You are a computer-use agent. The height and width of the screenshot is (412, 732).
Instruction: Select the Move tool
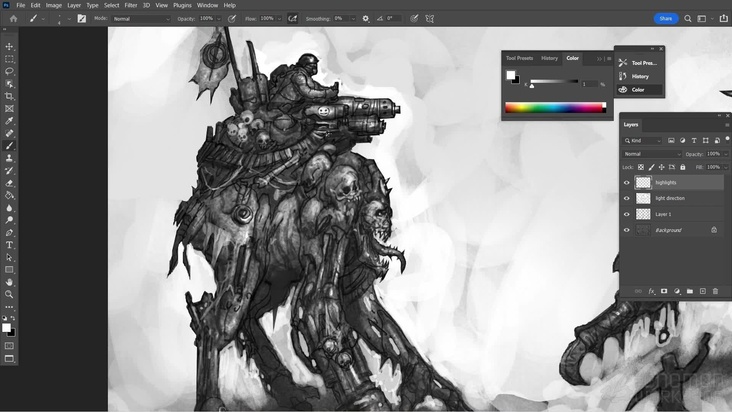click(9, 47)
